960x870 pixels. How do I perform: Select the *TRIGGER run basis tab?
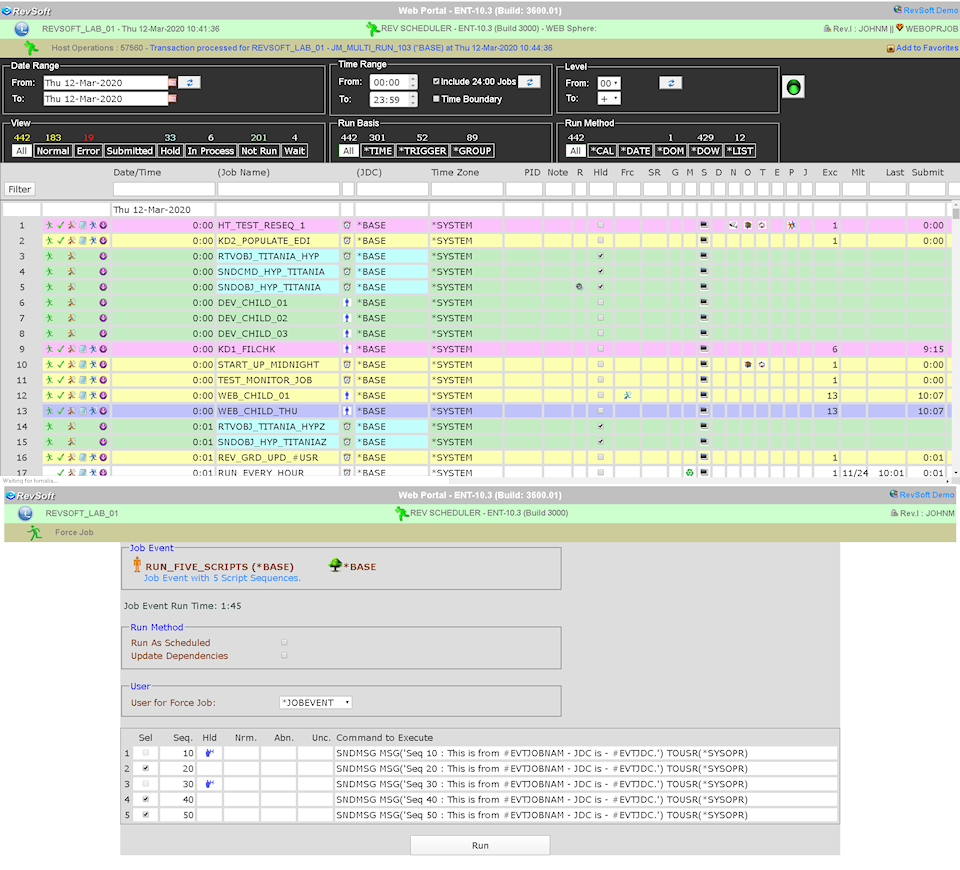(423, 151)
